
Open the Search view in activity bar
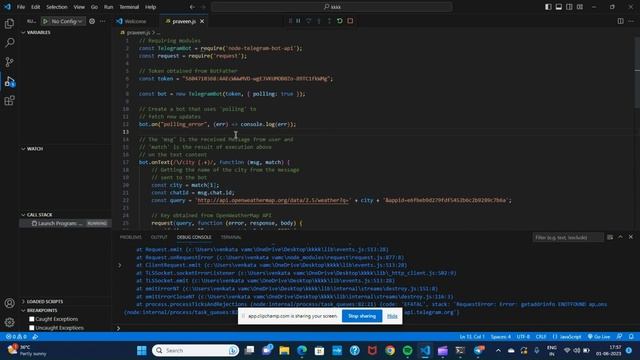pyautogui.click(x=9, y=42)
